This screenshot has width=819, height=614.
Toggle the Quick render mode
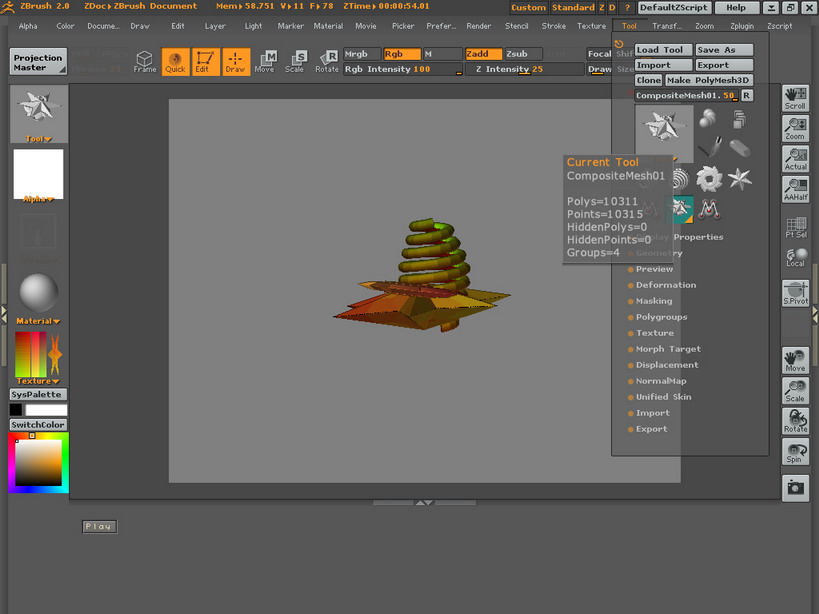(x=173, y=63)
